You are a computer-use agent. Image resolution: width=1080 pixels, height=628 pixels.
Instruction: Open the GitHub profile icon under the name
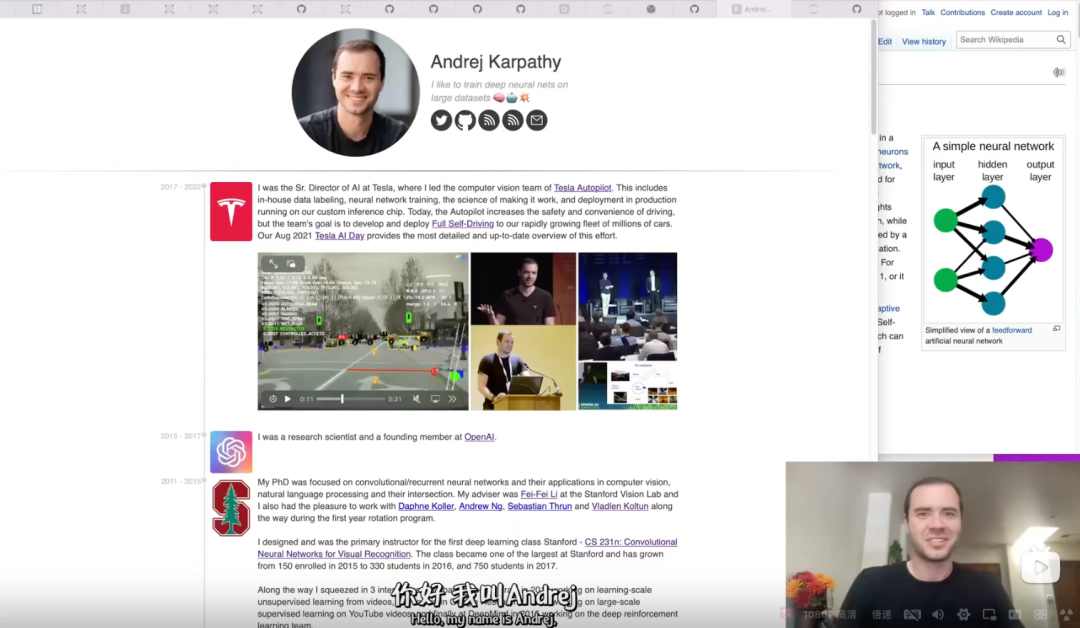465,121
